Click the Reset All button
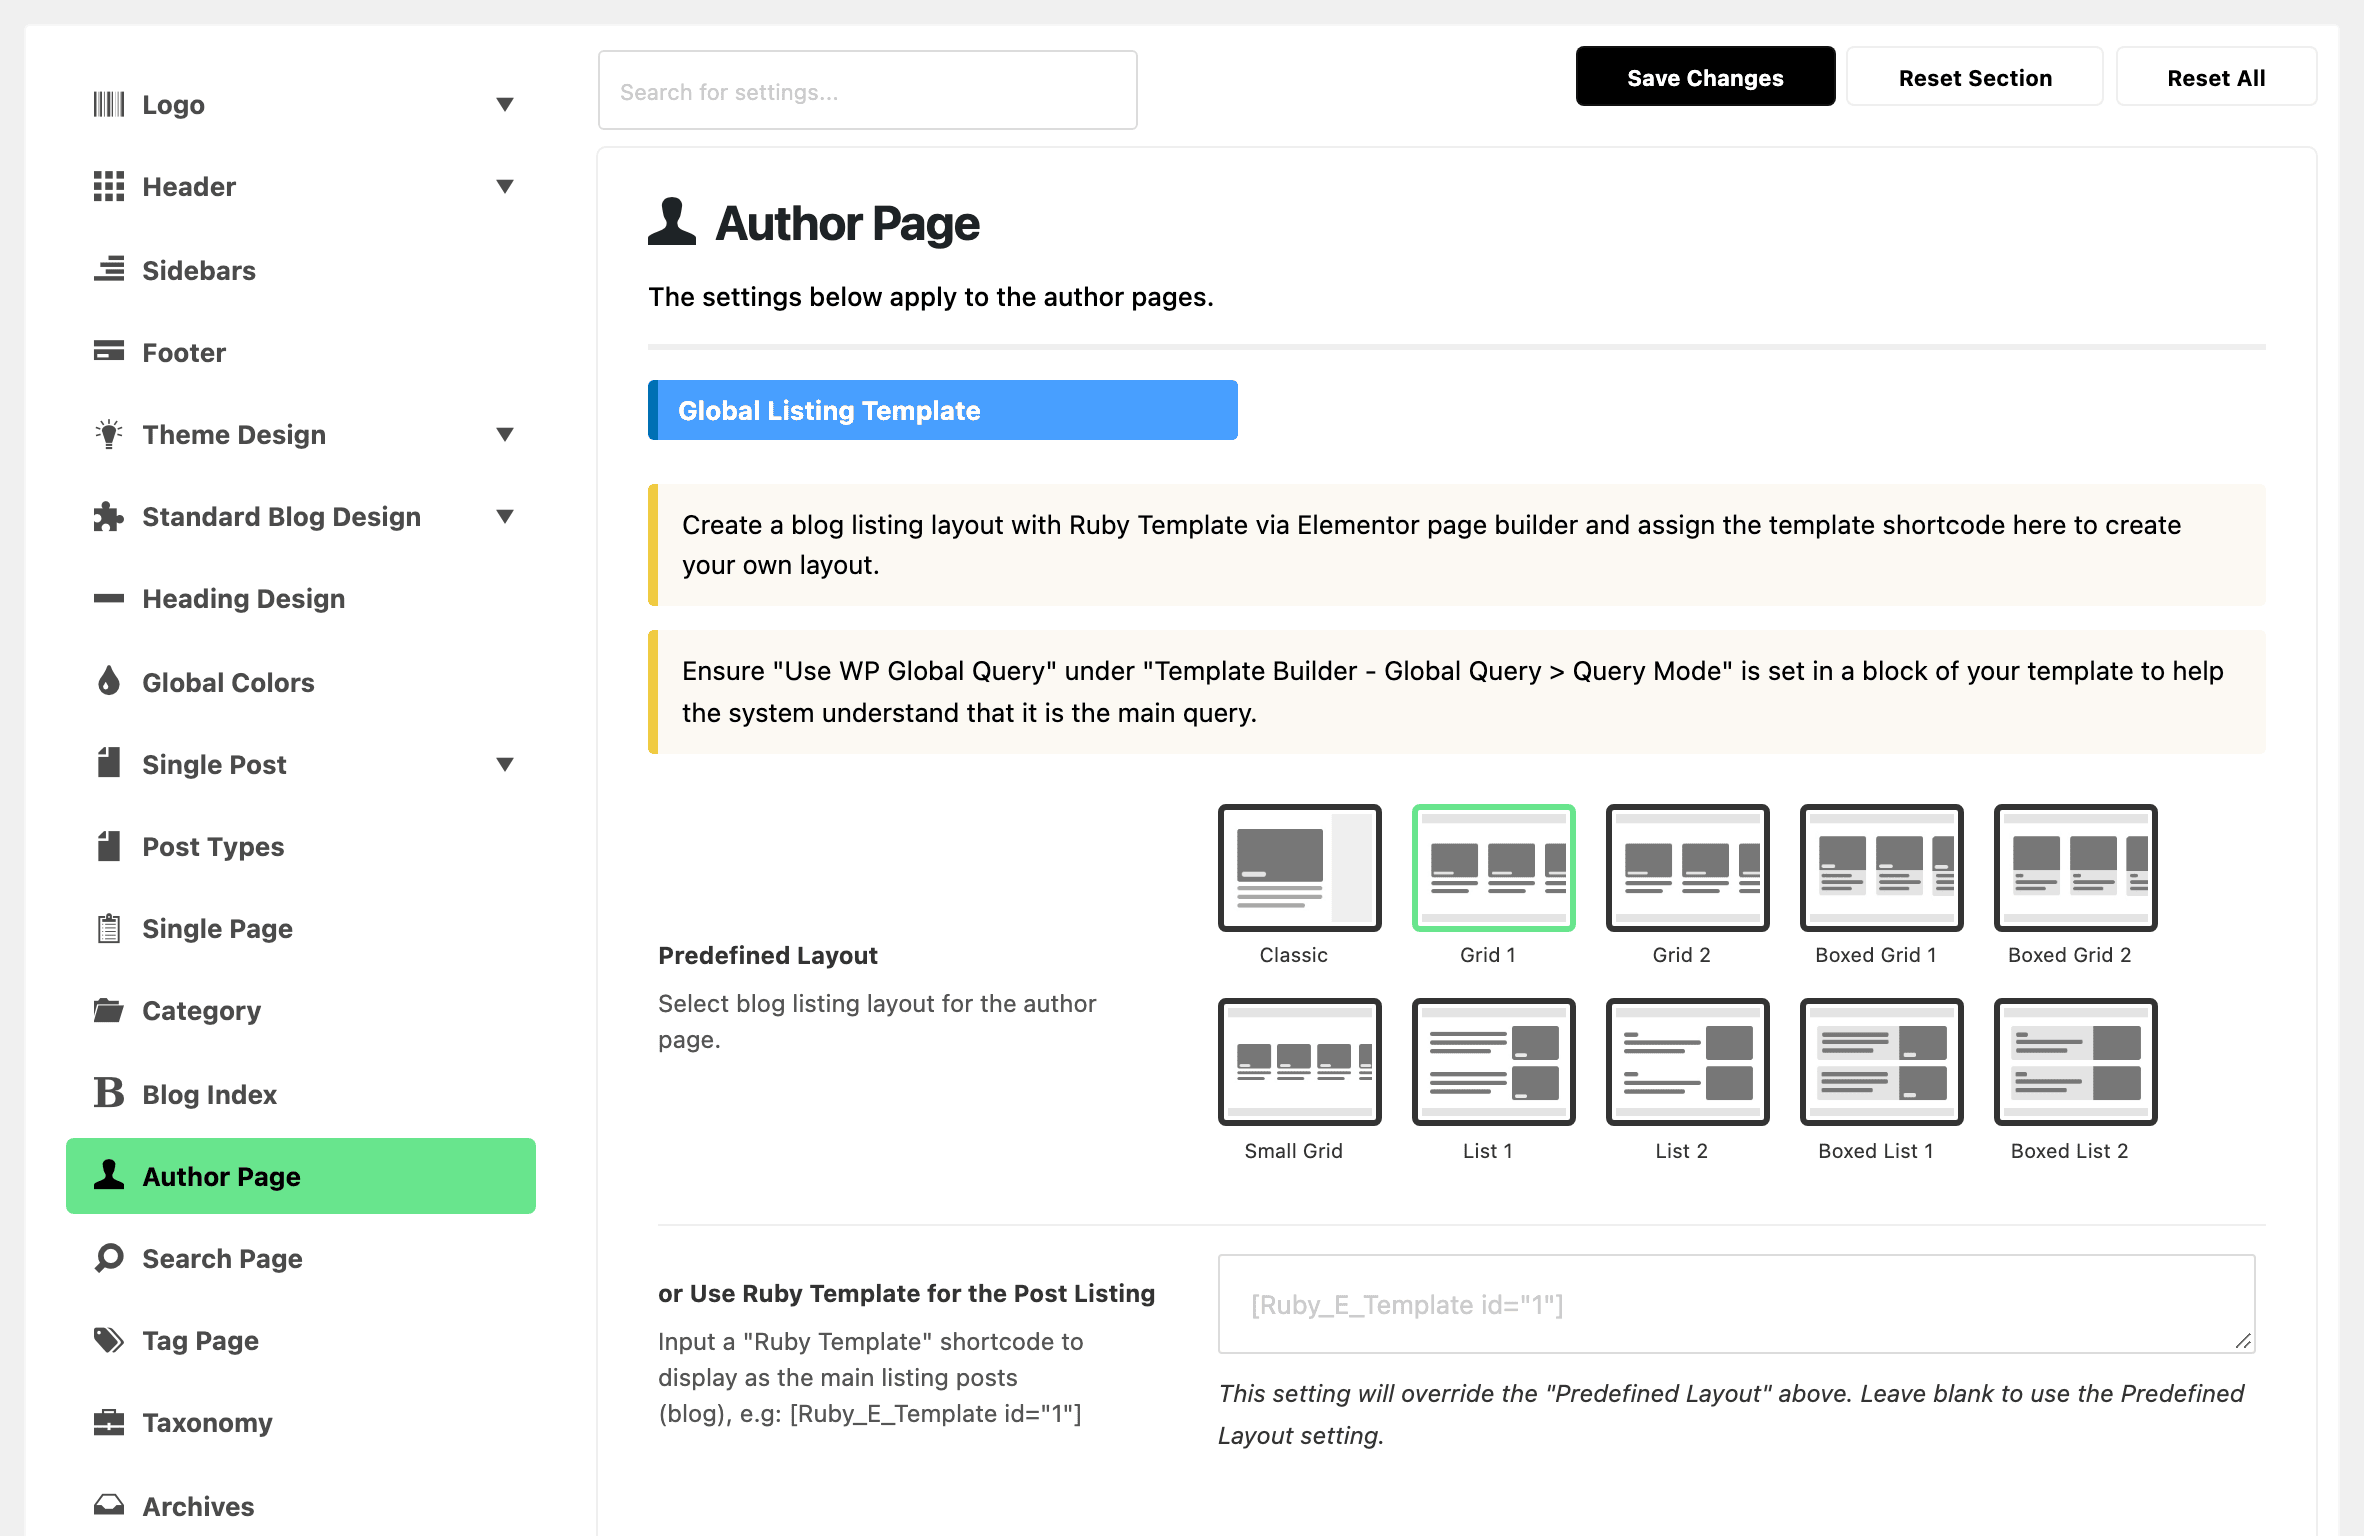The height and width of the screenshot is (1536, 2364). tap(2216, 77)
